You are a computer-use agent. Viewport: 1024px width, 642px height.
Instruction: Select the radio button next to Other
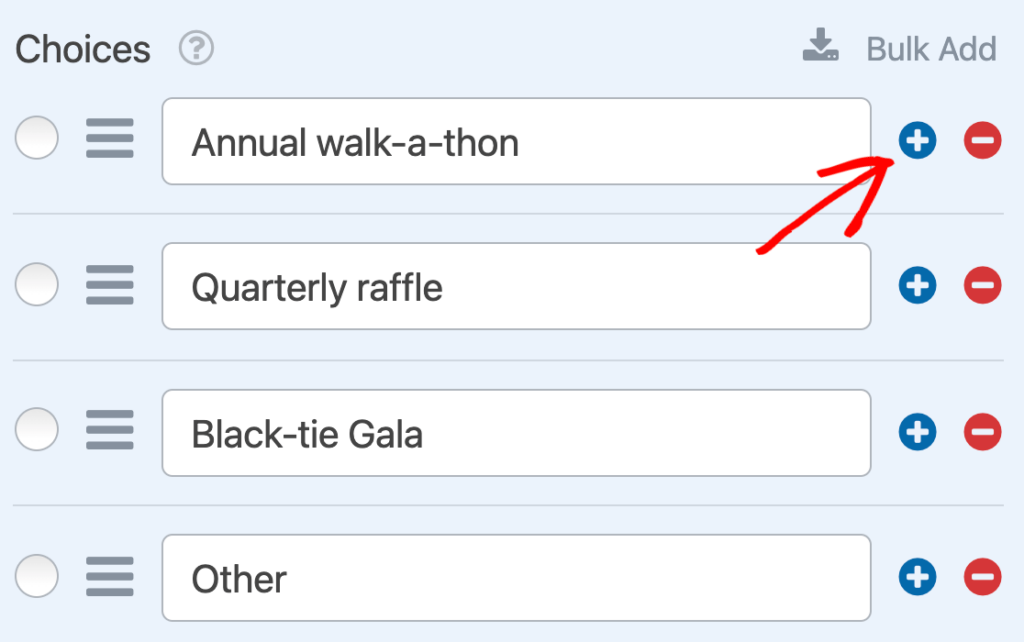coord(36,577)
